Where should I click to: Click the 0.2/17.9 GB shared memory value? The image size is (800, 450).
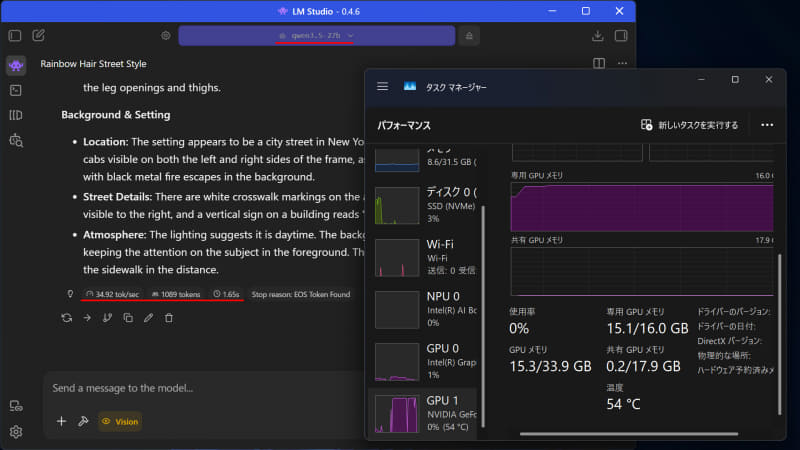pos(643,366)
